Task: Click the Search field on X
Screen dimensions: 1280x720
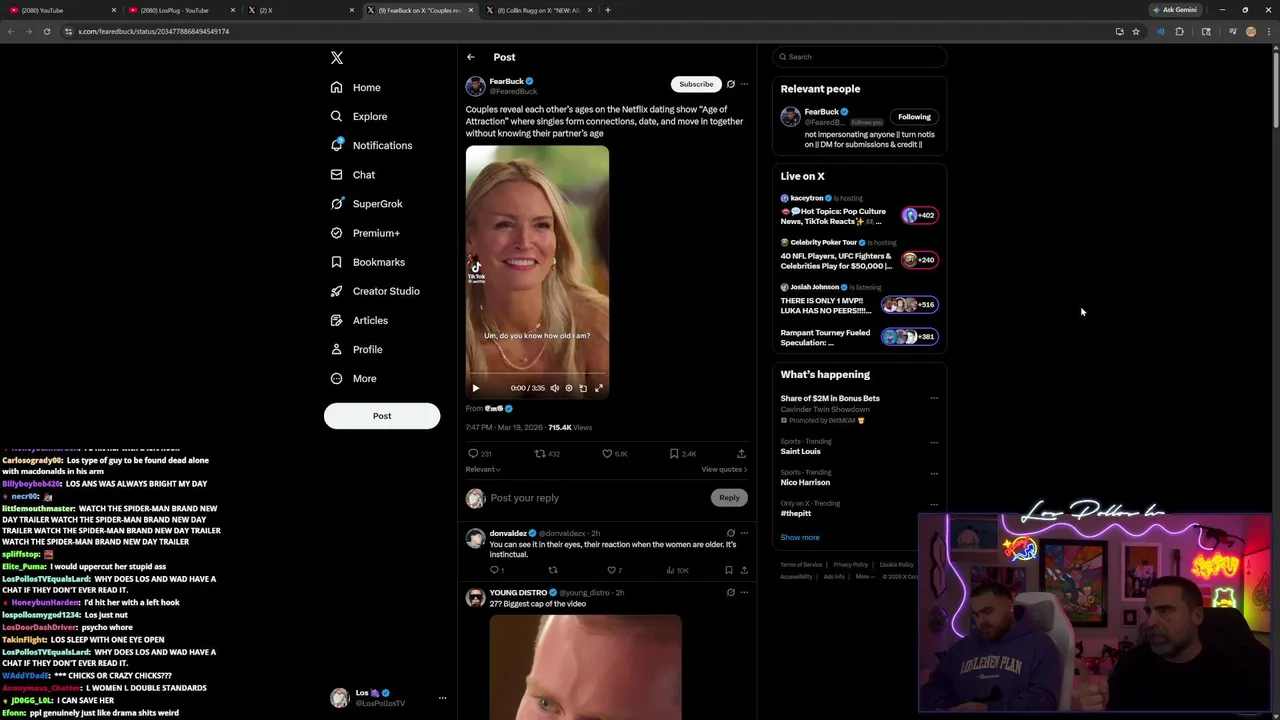Action: click(859, 57)
